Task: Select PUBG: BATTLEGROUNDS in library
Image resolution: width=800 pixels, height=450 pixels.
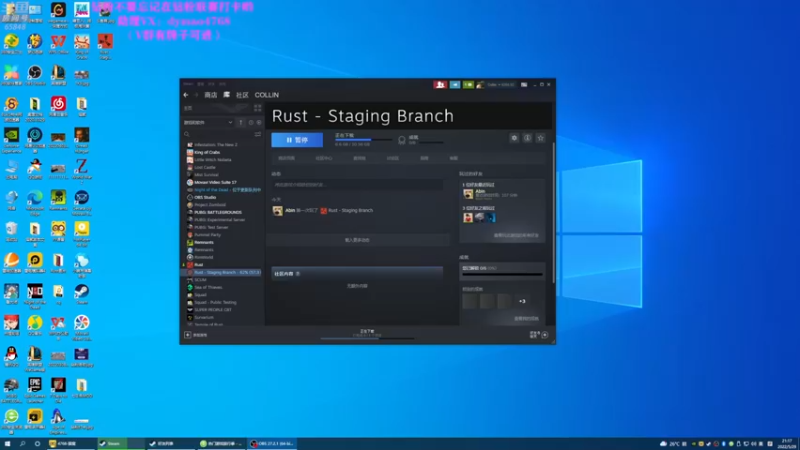Action: coord(218,212)
